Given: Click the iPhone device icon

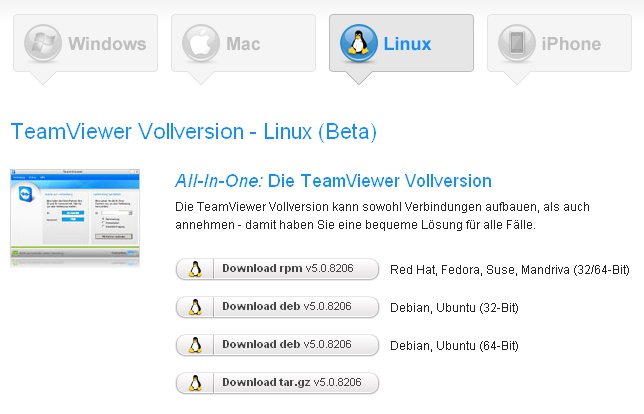Looking at the screenshot, I should tap(517, 43).
